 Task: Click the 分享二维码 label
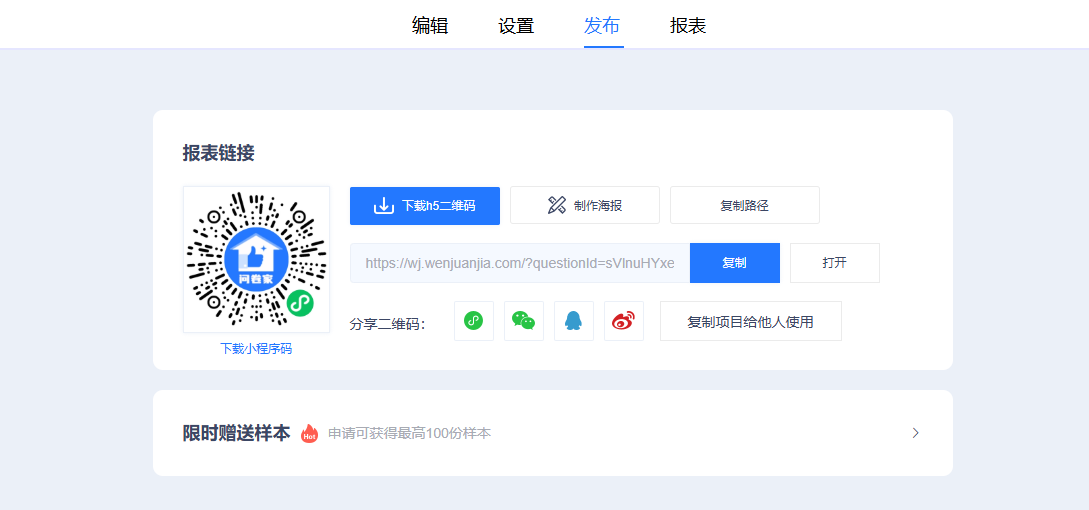click(x=388, y=324)
